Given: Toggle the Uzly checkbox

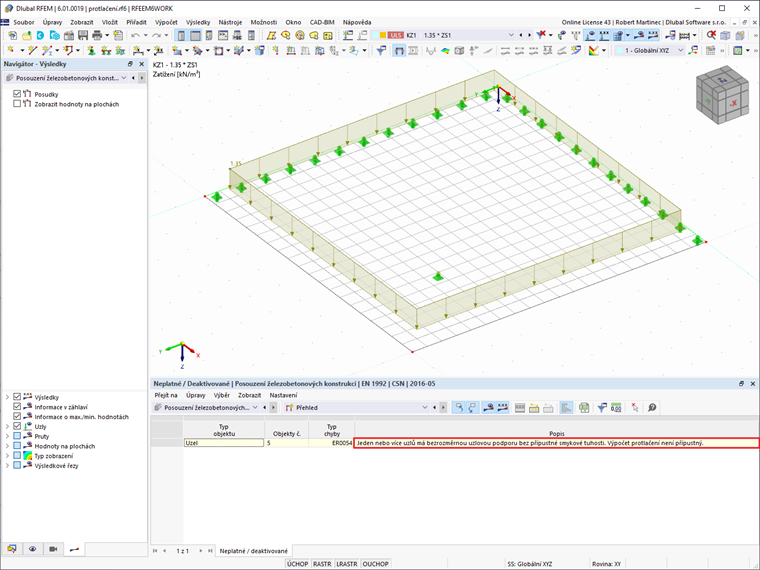Looking at the screenshot, I should 17,426.
